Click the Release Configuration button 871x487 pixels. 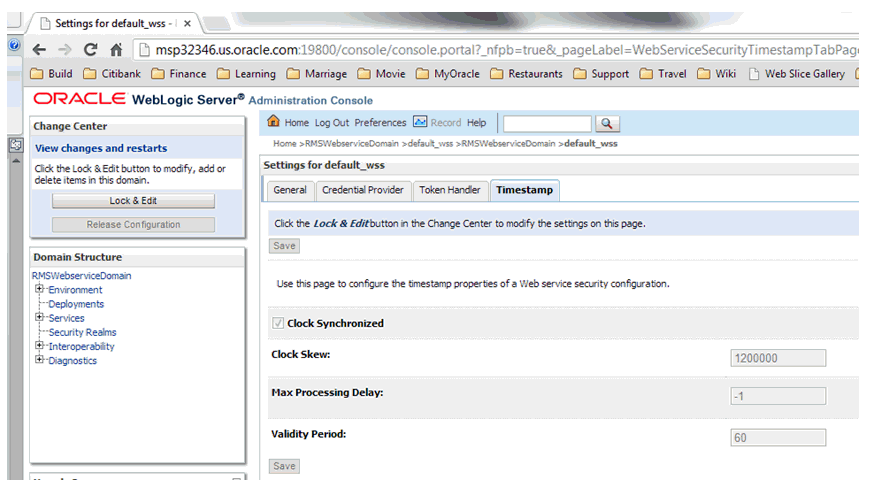(x=133, y=225)
